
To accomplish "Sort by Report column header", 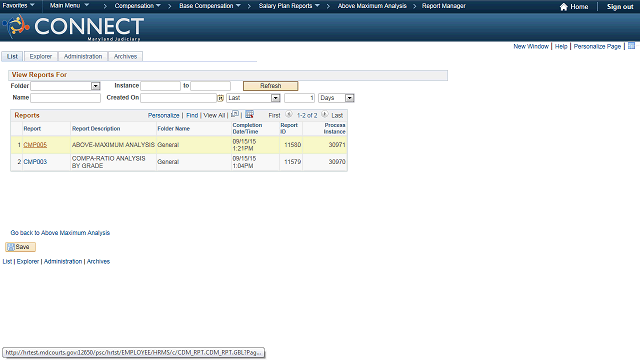I will pyautogui.click(x=32, y=129).
